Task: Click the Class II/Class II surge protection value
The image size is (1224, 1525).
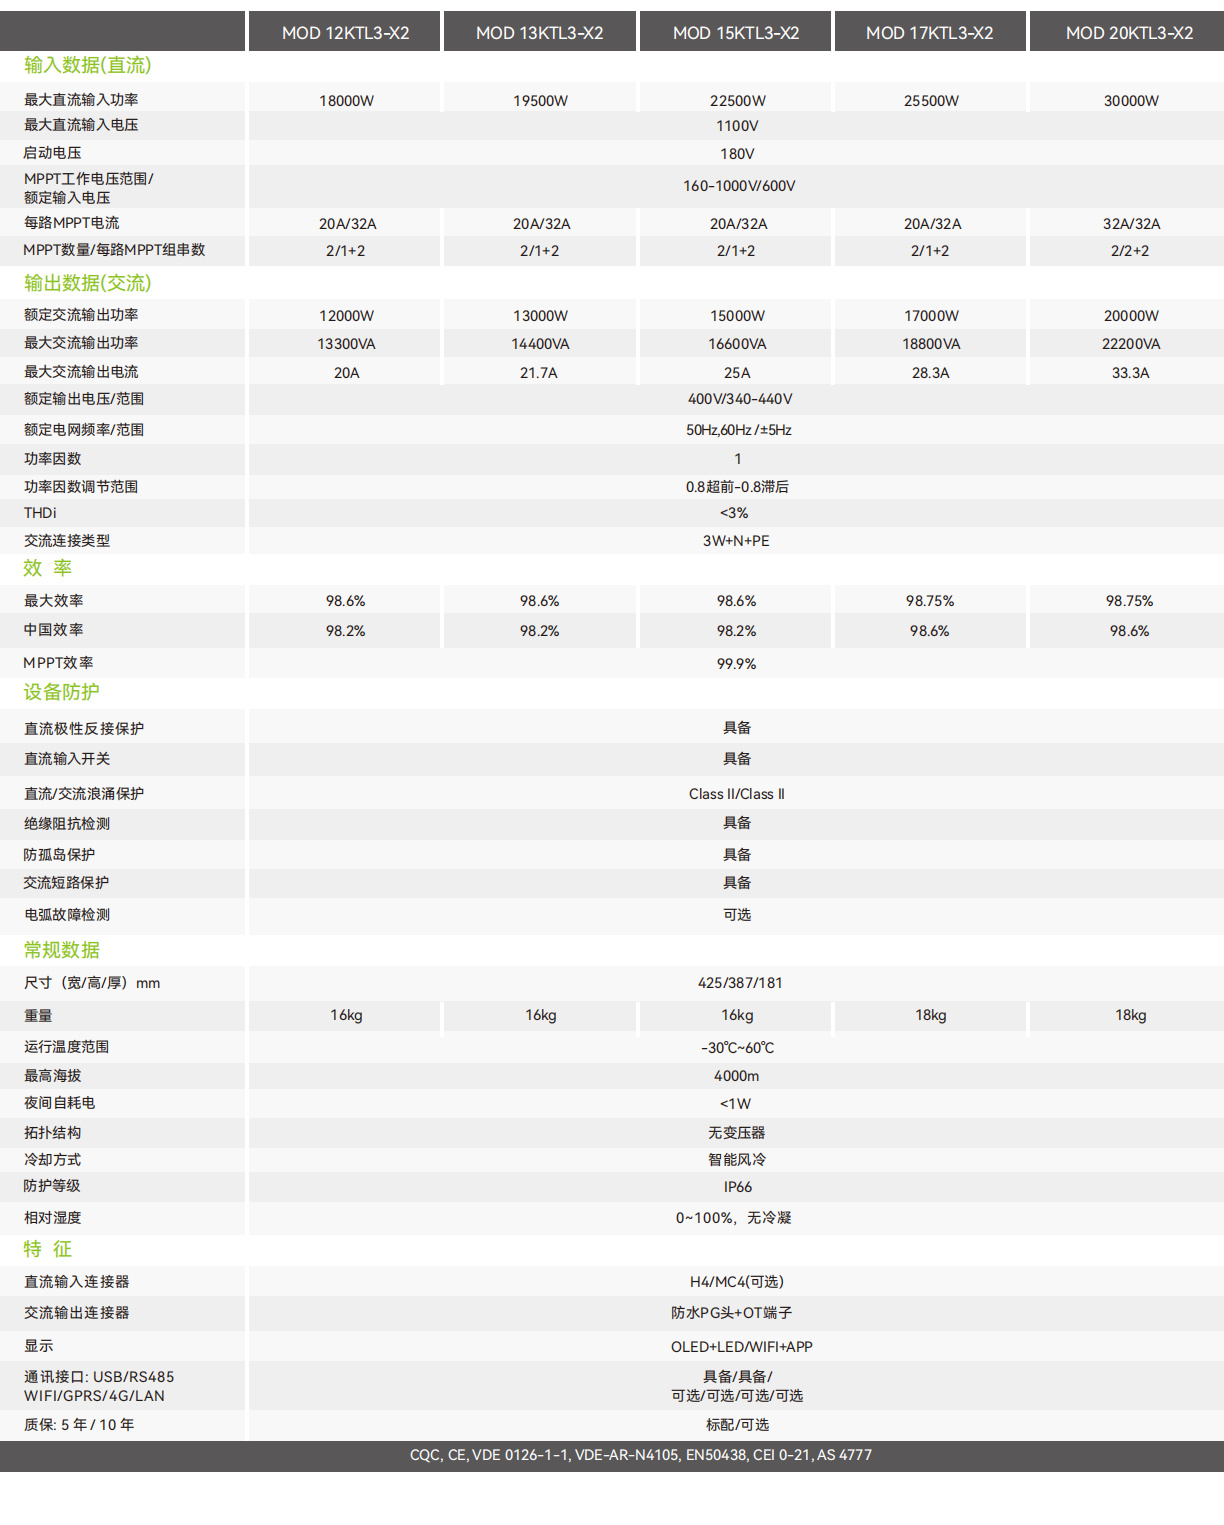Action: (737, 794)
